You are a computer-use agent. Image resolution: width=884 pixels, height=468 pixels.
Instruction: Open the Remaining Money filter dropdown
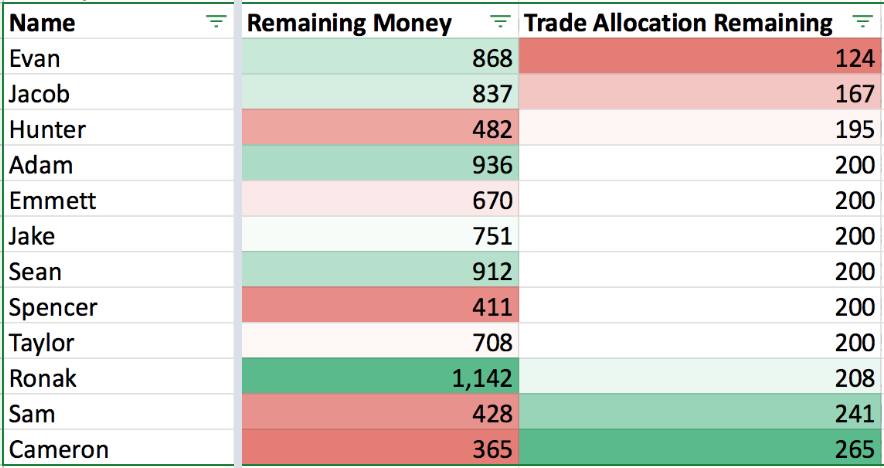tap(500, 22)
